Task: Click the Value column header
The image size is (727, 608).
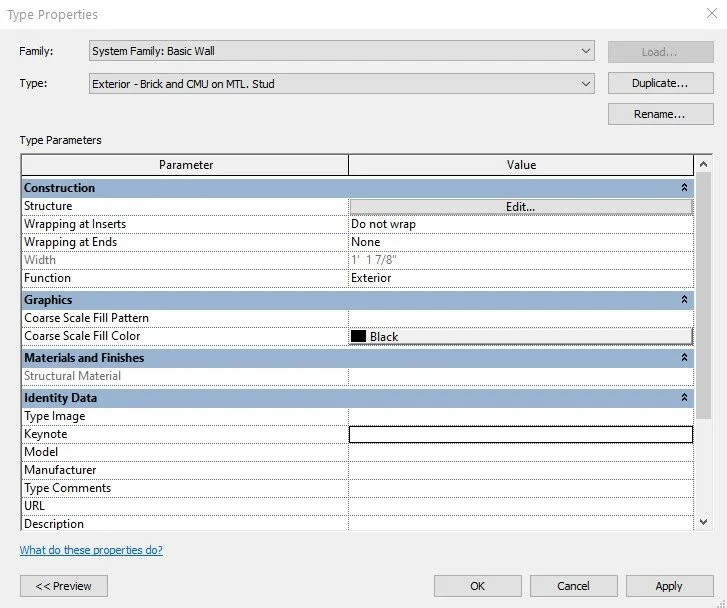Action: [x=521, y=165]
